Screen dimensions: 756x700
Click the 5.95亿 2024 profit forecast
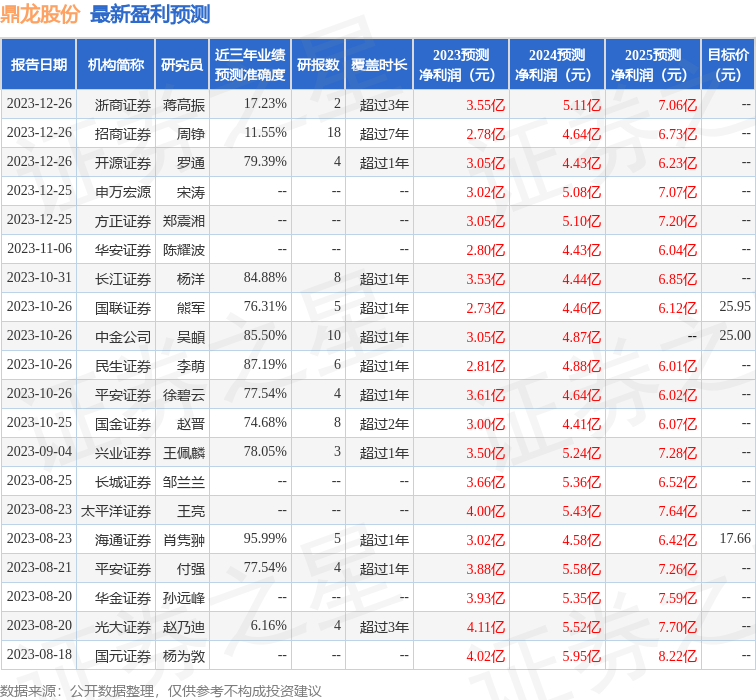(x=581, y=656)
